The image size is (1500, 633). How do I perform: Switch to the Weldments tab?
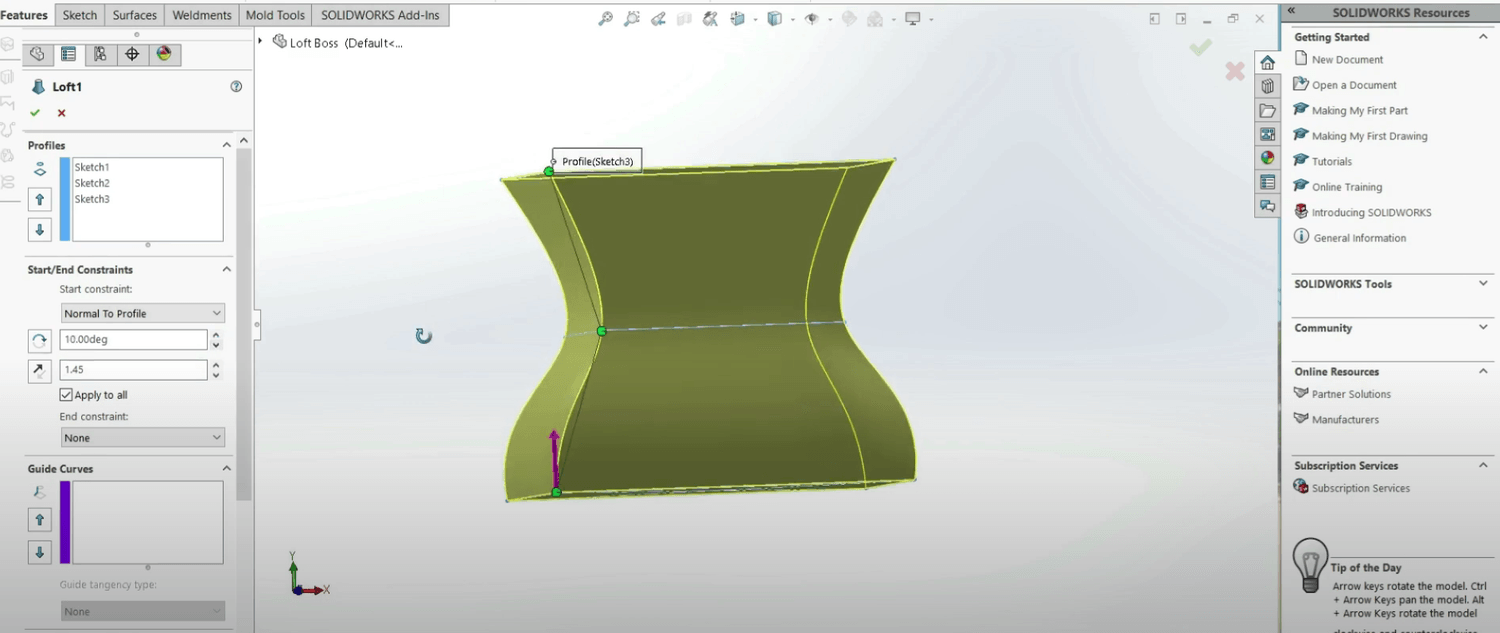click(201, 15)
